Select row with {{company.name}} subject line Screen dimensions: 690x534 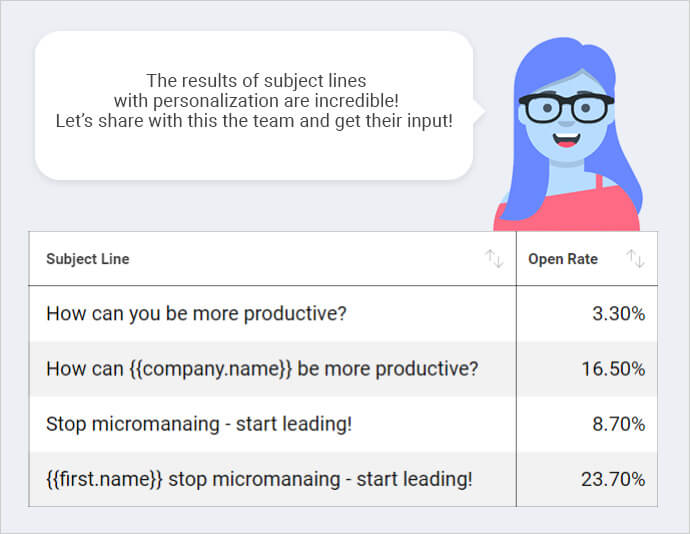343,369
